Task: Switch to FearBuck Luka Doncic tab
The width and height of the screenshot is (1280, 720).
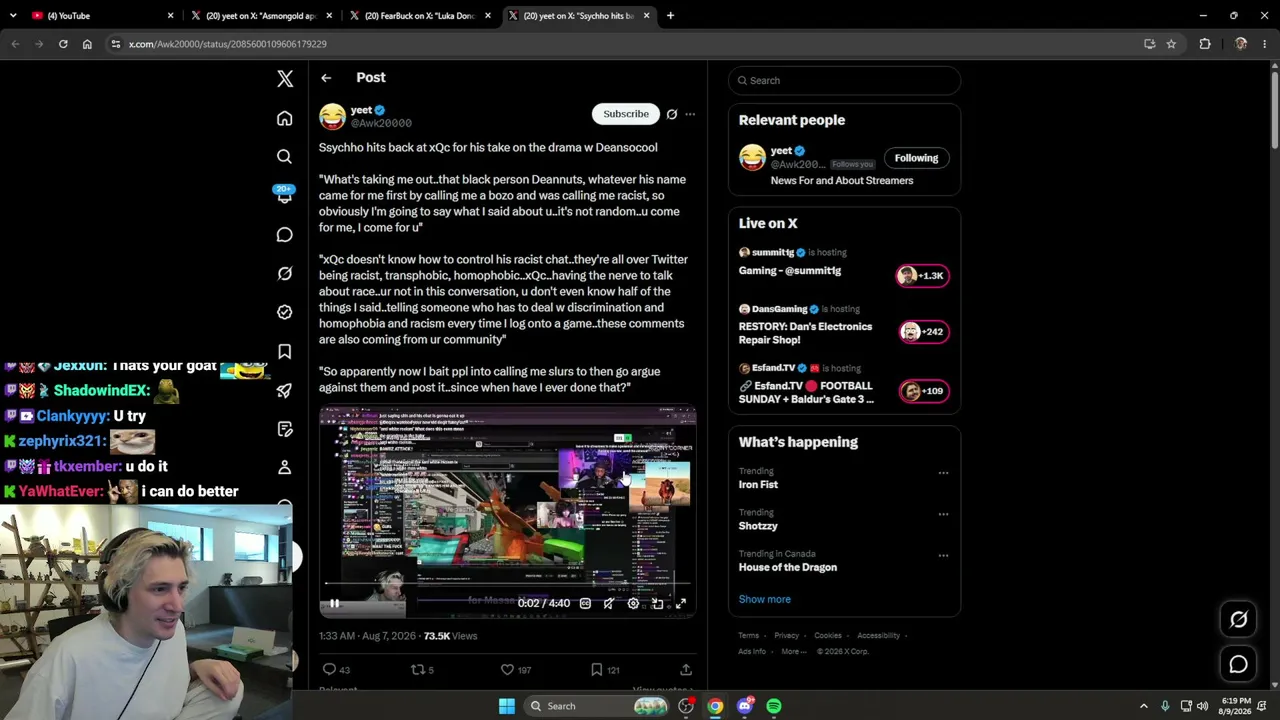Action: point(422,16)
